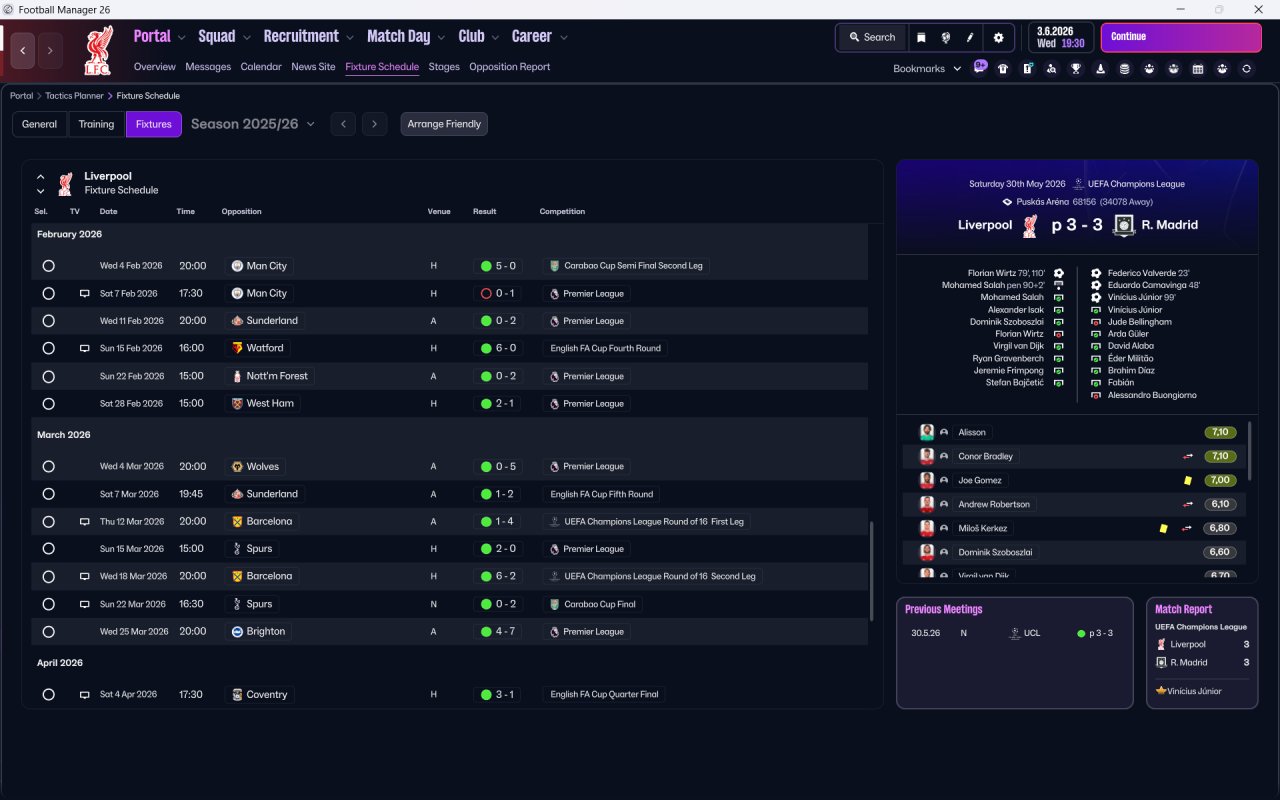Screen dimensions: 1280x800
Task: Collapse the Liverpool fixture schedule with up chevron
Action: [41, 177]
